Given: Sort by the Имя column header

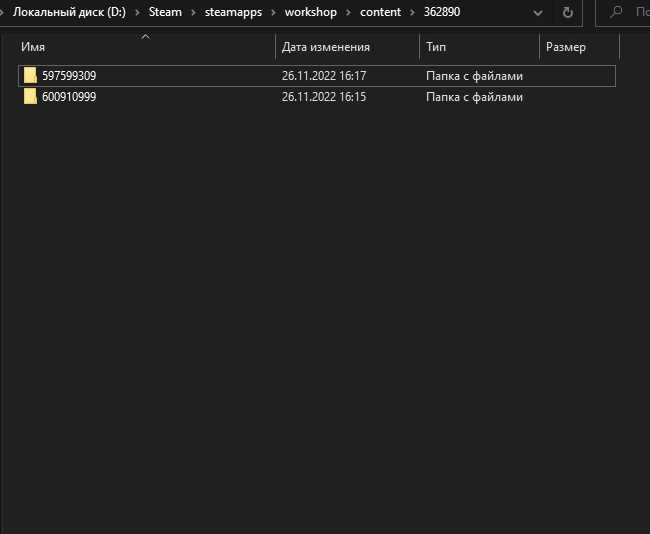Looking at the screenshot, I should pyautogui.click(x=33, y=47).
